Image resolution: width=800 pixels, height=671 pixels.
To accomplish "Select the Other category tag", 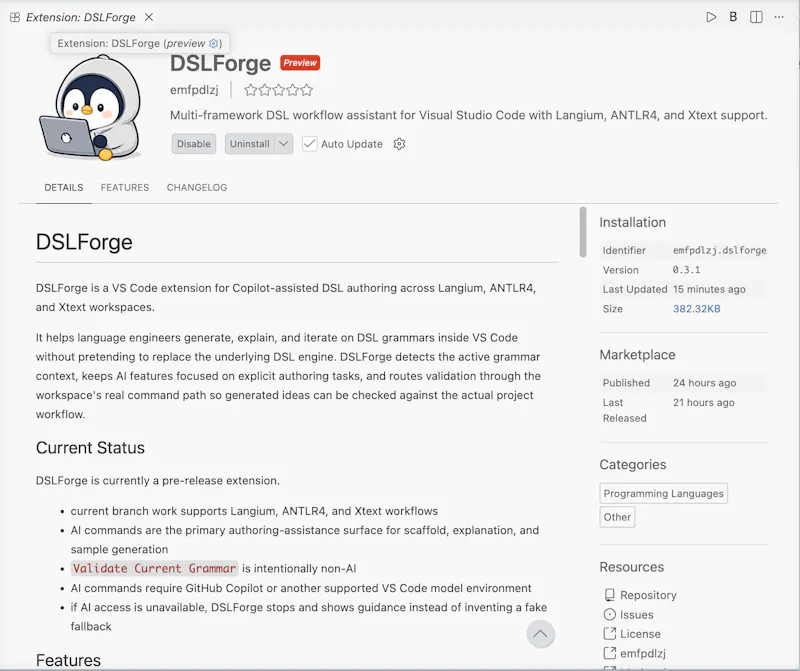I will (617, 517).
